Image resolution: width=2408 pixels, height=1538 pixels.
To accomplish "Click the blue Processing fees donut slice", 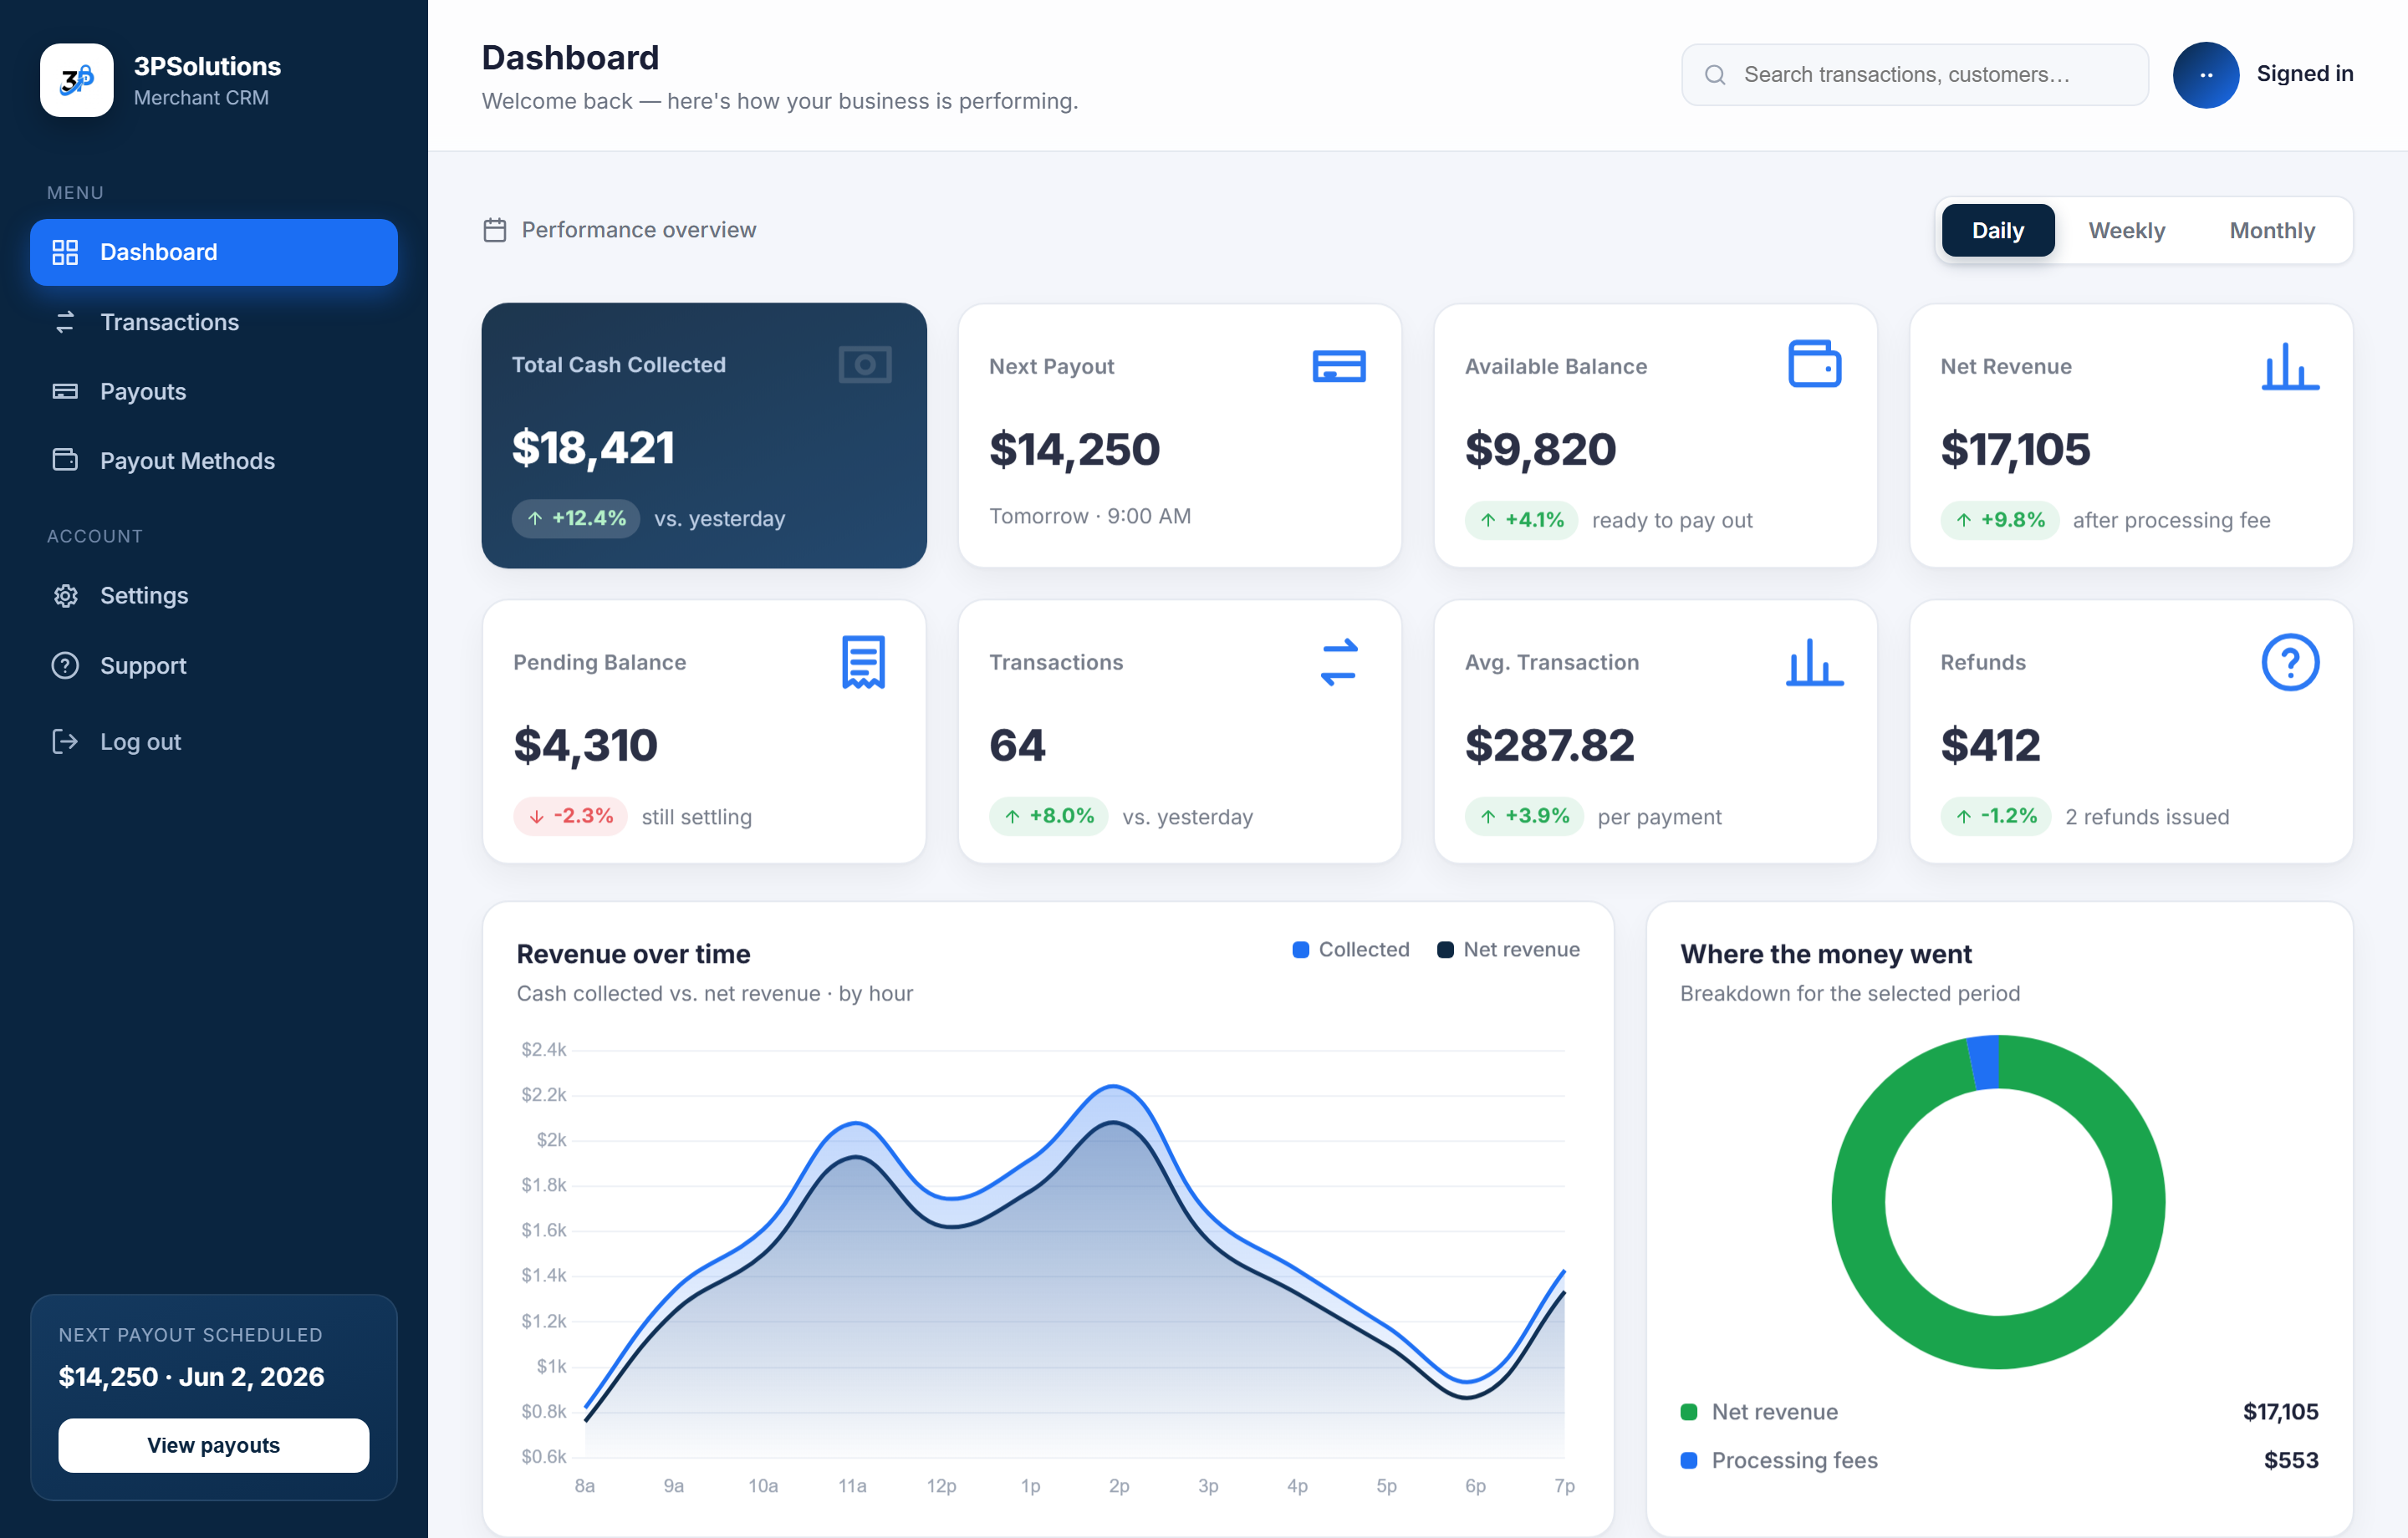I will point(1984,1063).
